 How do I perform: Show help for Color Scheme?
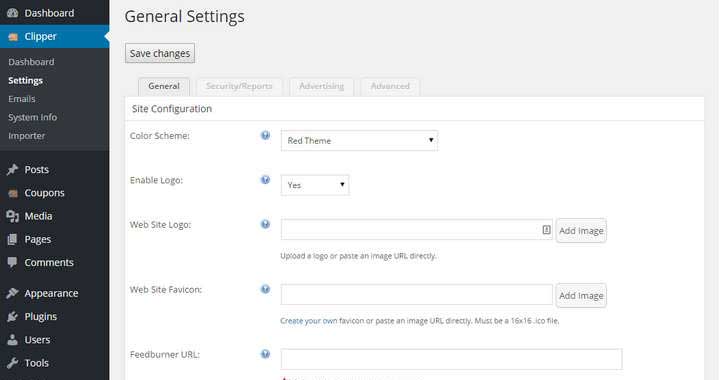point(265,135)
